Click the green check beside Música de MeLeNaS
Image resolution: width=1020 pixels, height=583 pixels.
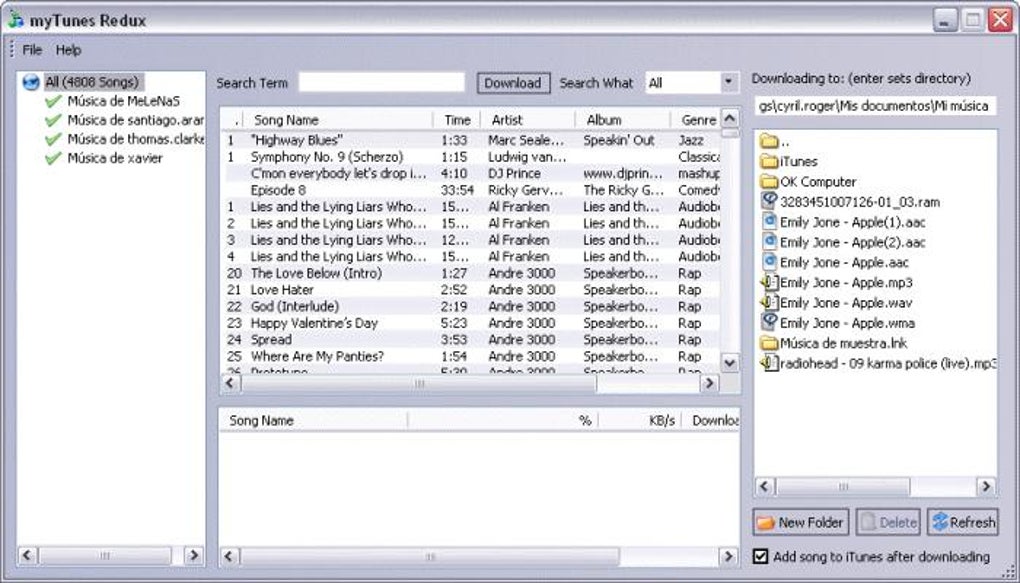click(x=53, y=102)
